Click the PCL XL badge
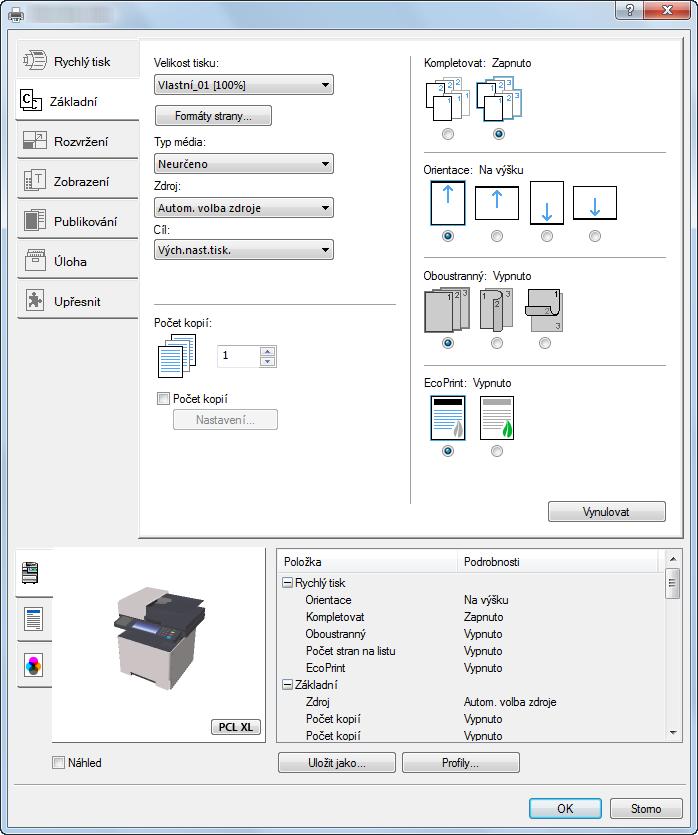698x835 pixels. [x=236, y=727]
